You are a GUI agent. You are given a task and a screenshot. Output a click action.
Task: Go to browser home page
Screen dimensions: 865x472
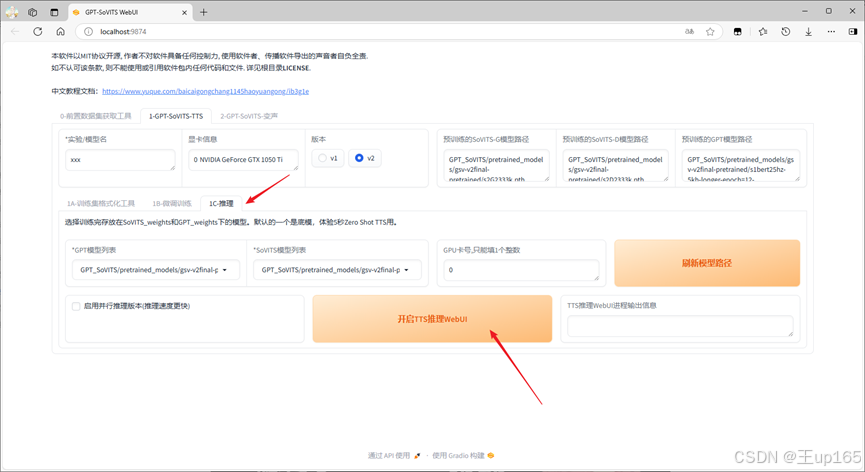click(61, 31)
